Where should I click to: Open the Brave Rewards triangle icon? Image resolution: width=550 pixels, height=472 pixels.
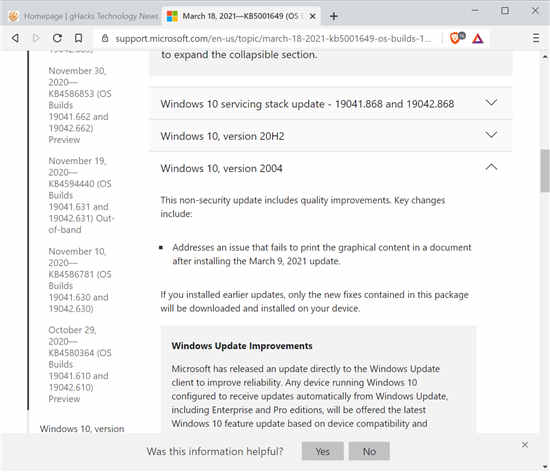coord(477,38)
